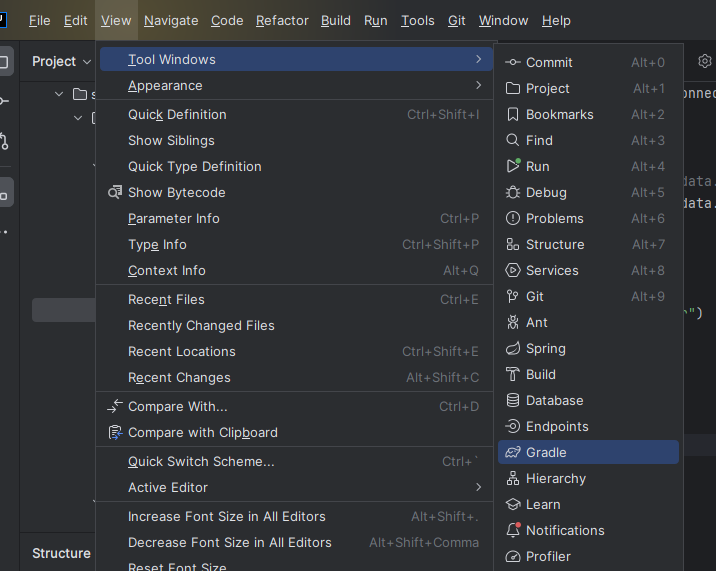Choose Context Info
The image size is (716, 571).
pos(296,270)
